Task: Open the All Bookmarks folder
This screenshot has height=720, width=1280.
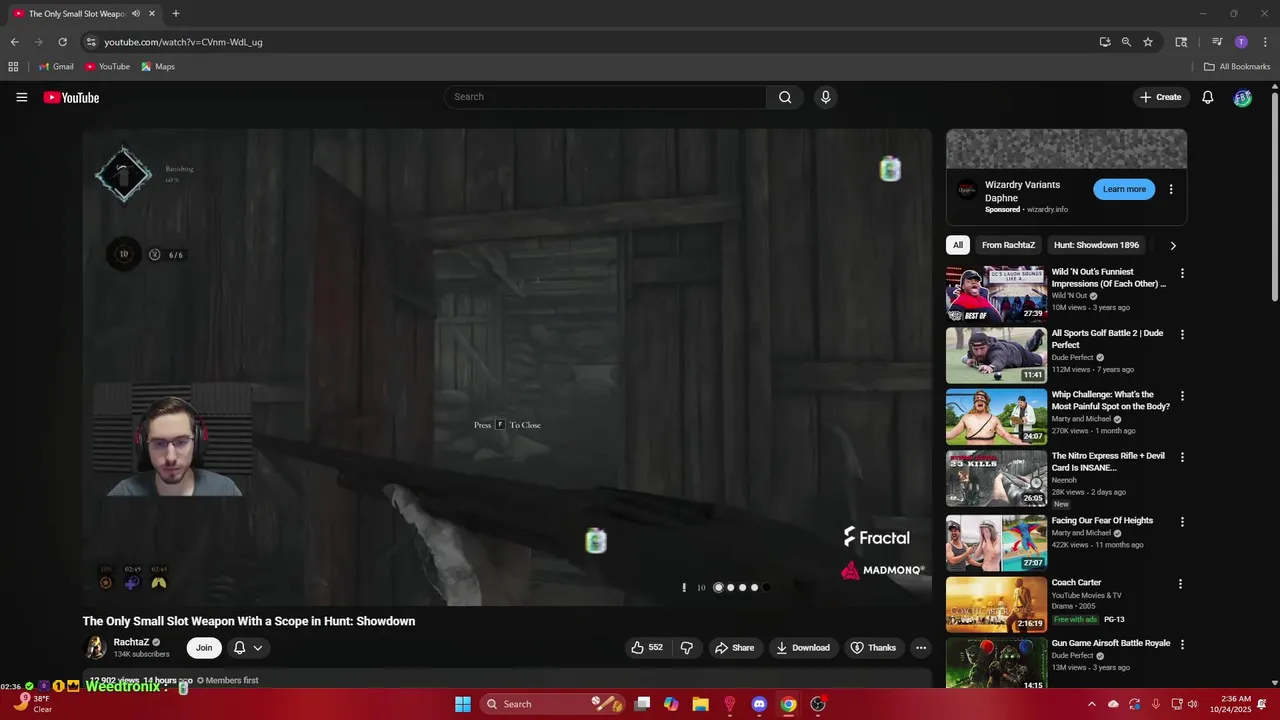Action: point(1237,67)
